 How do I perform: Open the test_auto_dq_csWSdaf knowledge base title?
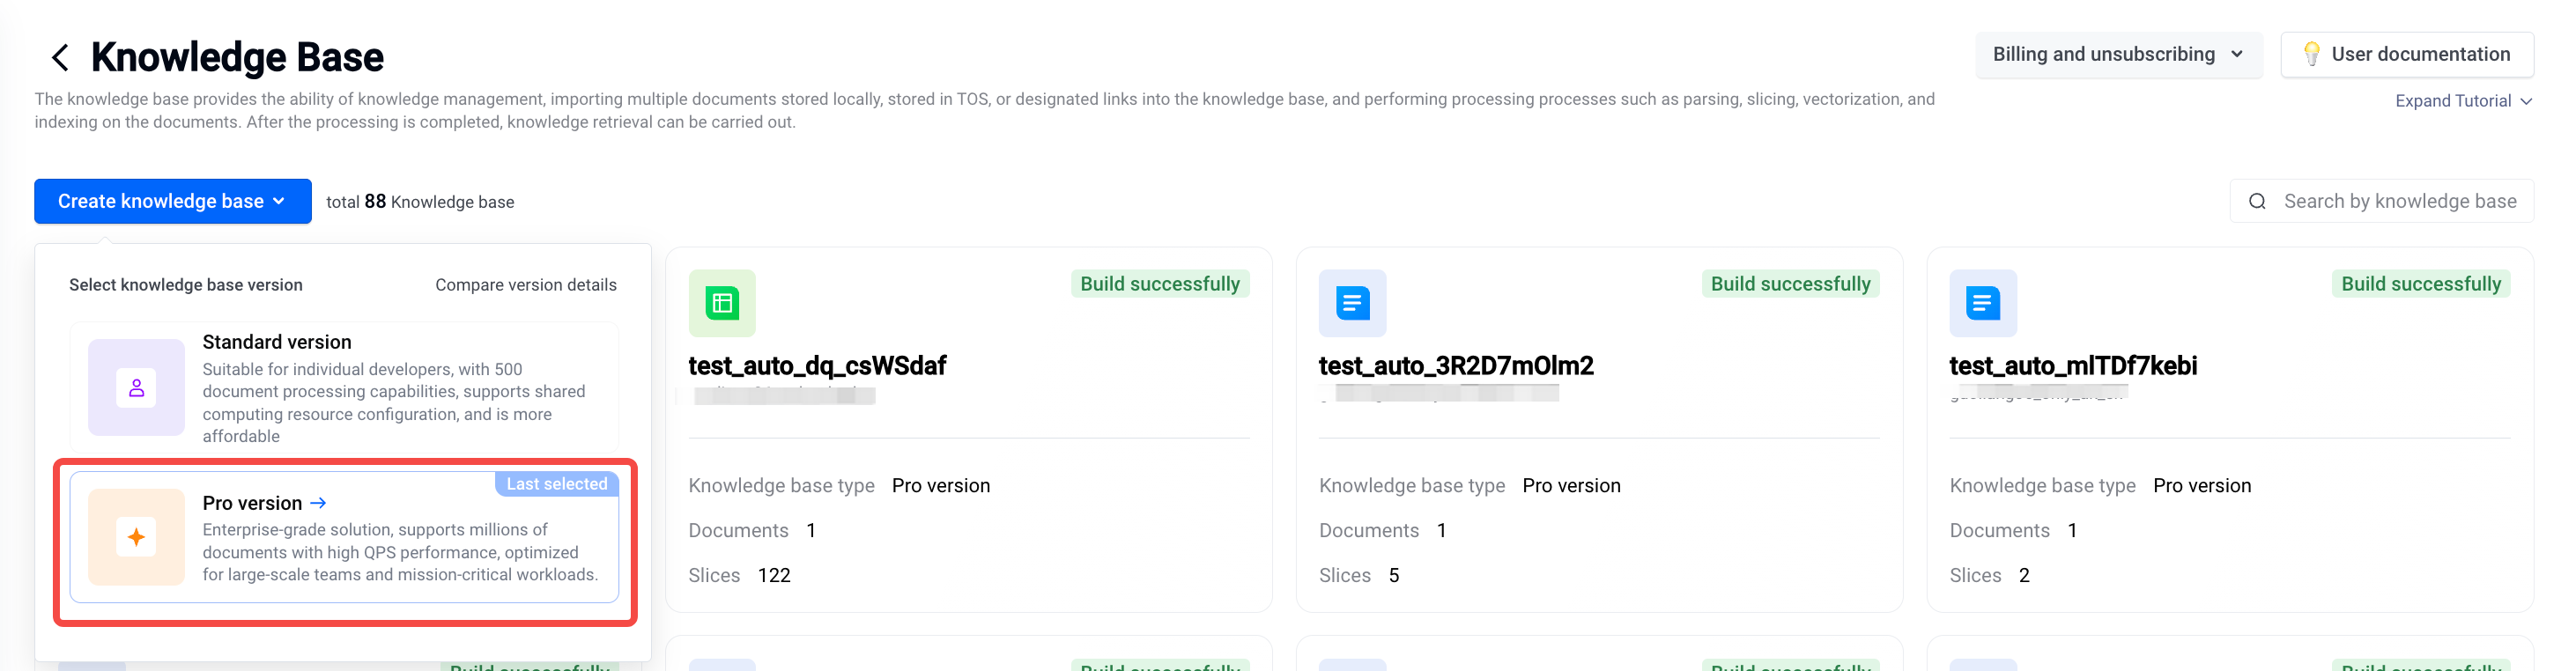coord(817,366)
